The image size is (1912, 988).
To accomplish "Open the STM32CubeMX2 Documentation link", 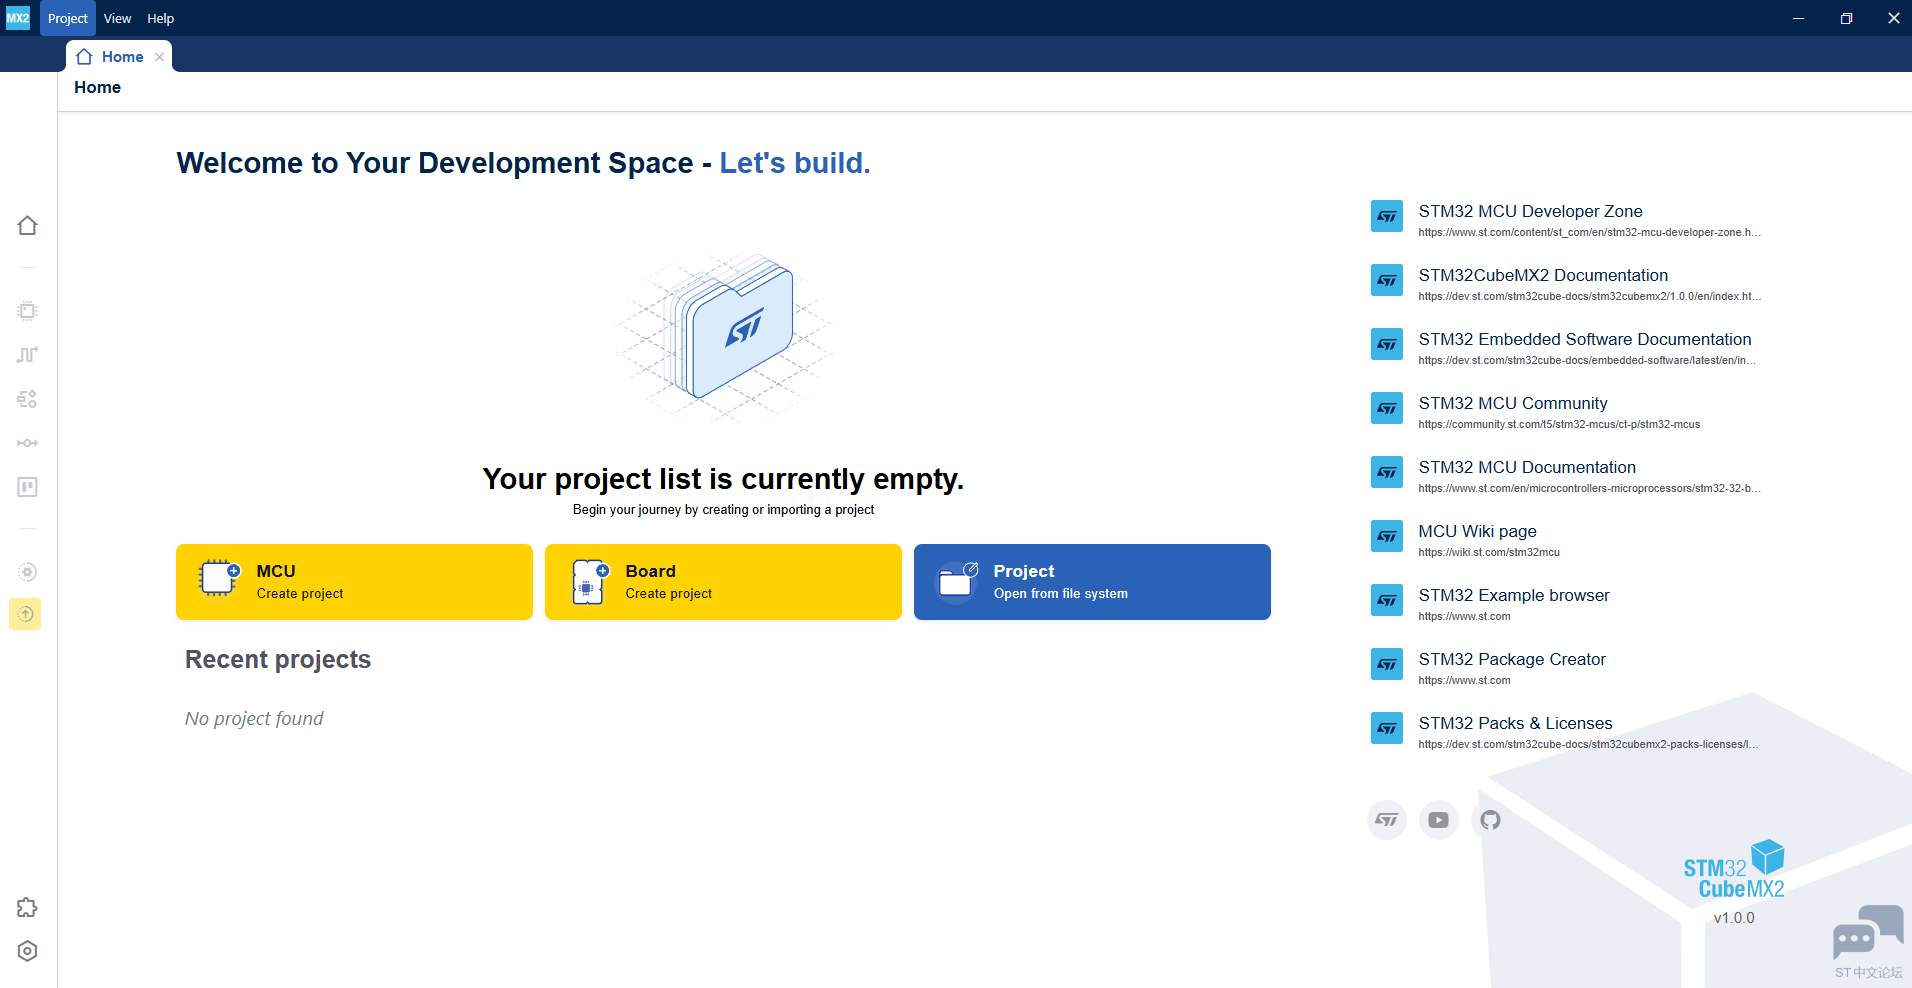I will 1543,275.
